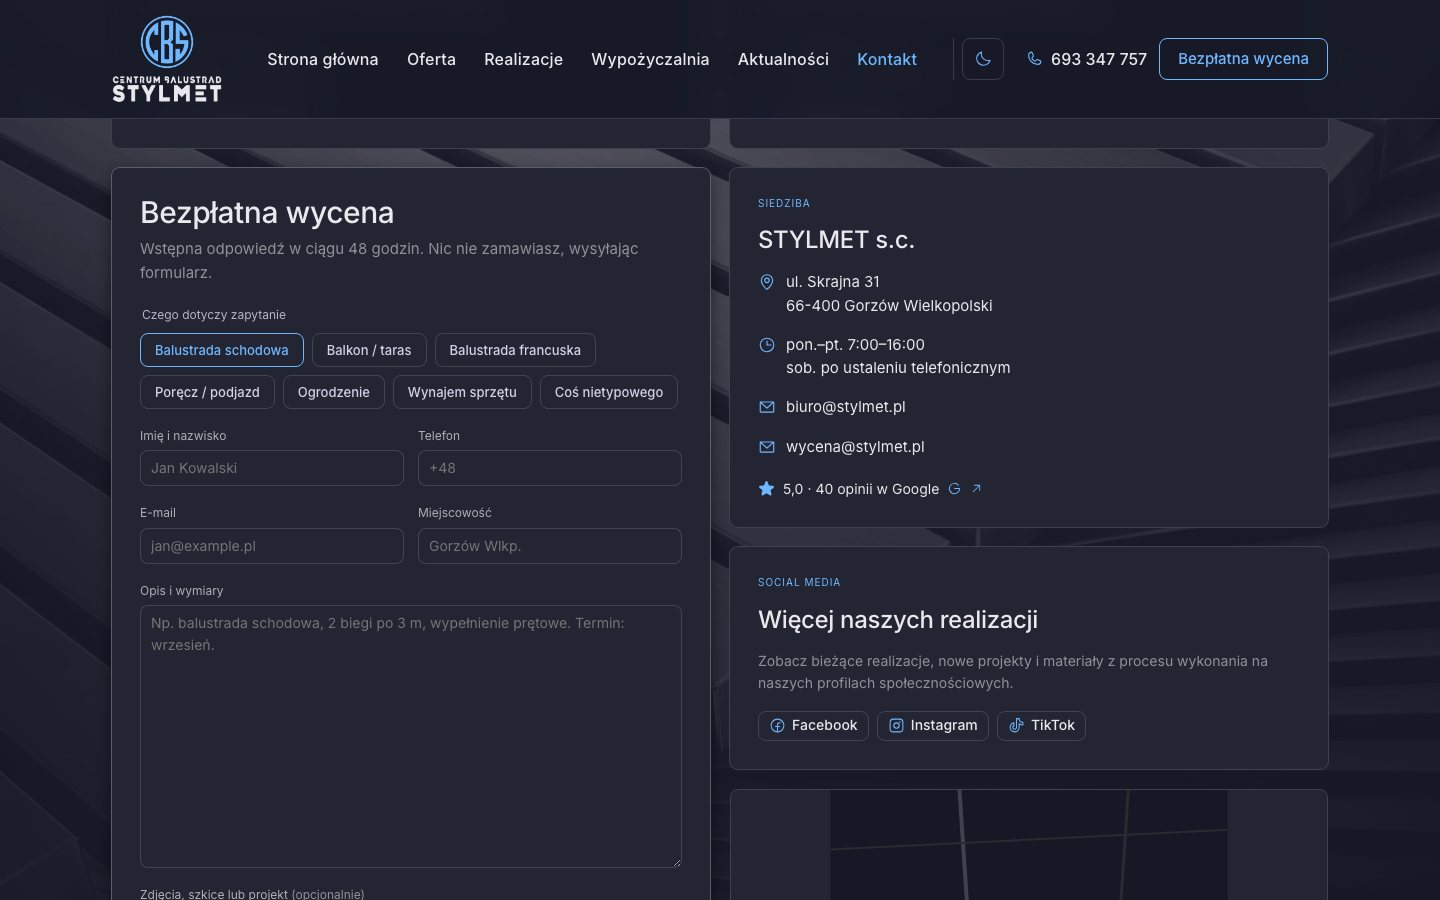
Task: Go to Strona główna
Action: coord(323,59)
